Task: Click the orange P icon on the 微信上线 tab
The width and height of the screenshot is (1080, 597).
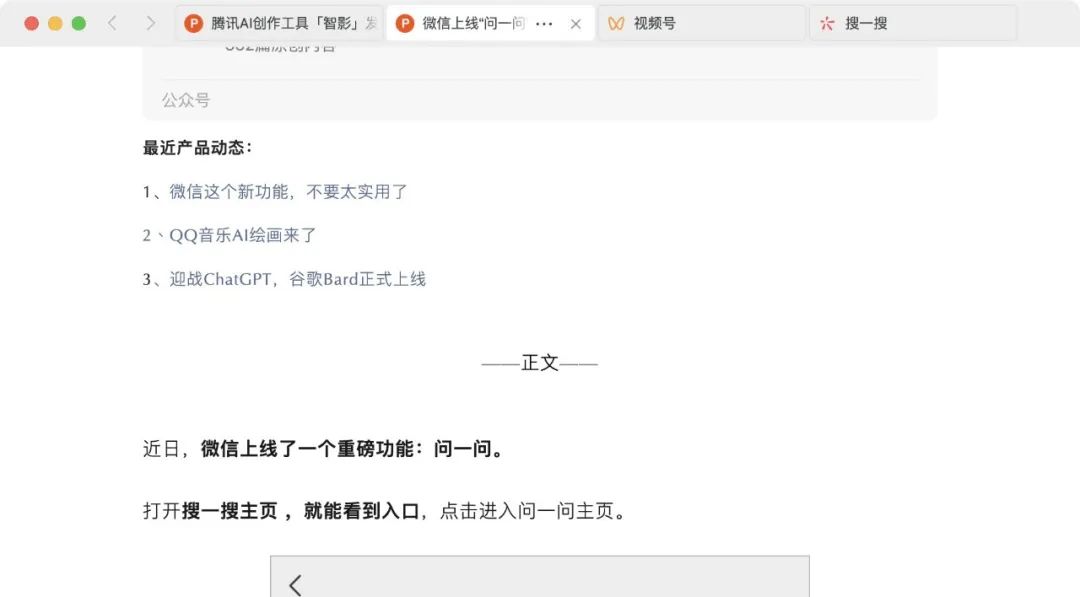Action: (405, 23)
